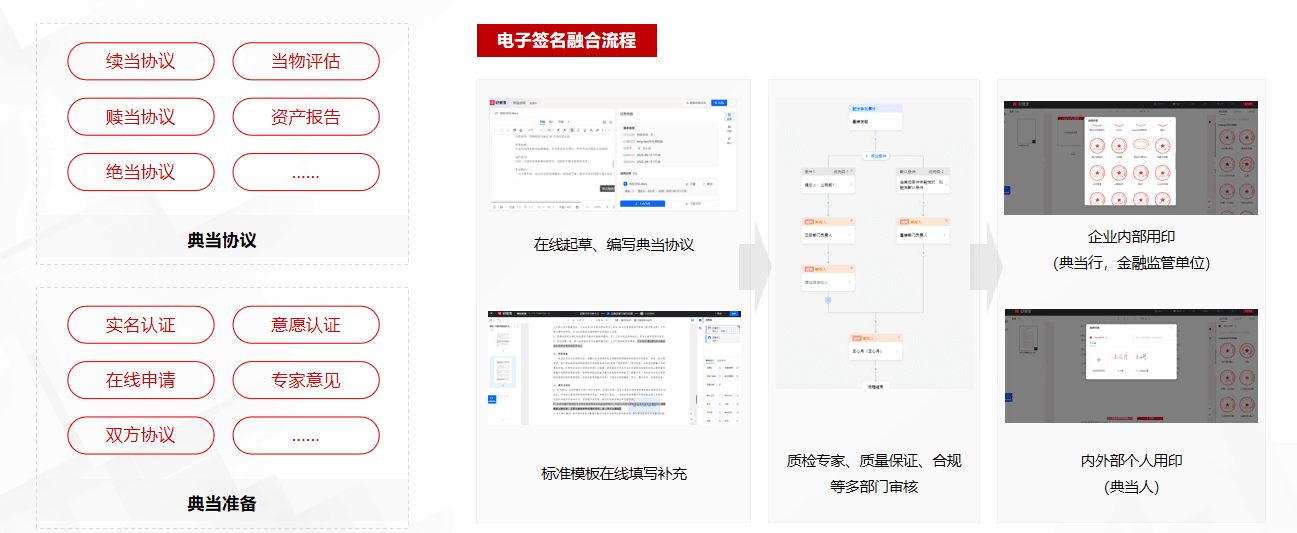Click the 续当协议 pill button
This screenshot has height=533, width=1297.
pyautogui.click(x=141, y=61)
